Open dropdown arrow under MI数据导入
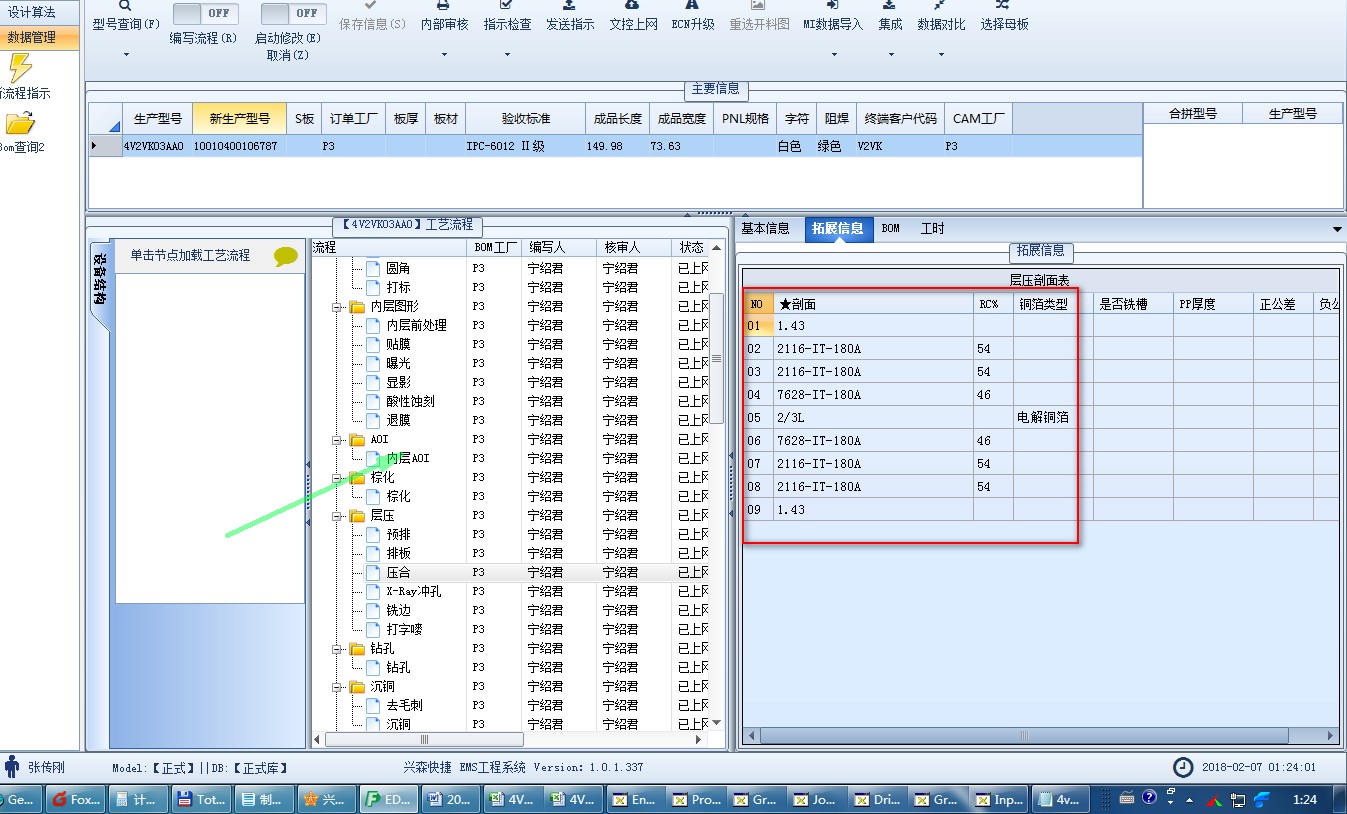This screenshot has width=1347, height=814. click(833, 54)
